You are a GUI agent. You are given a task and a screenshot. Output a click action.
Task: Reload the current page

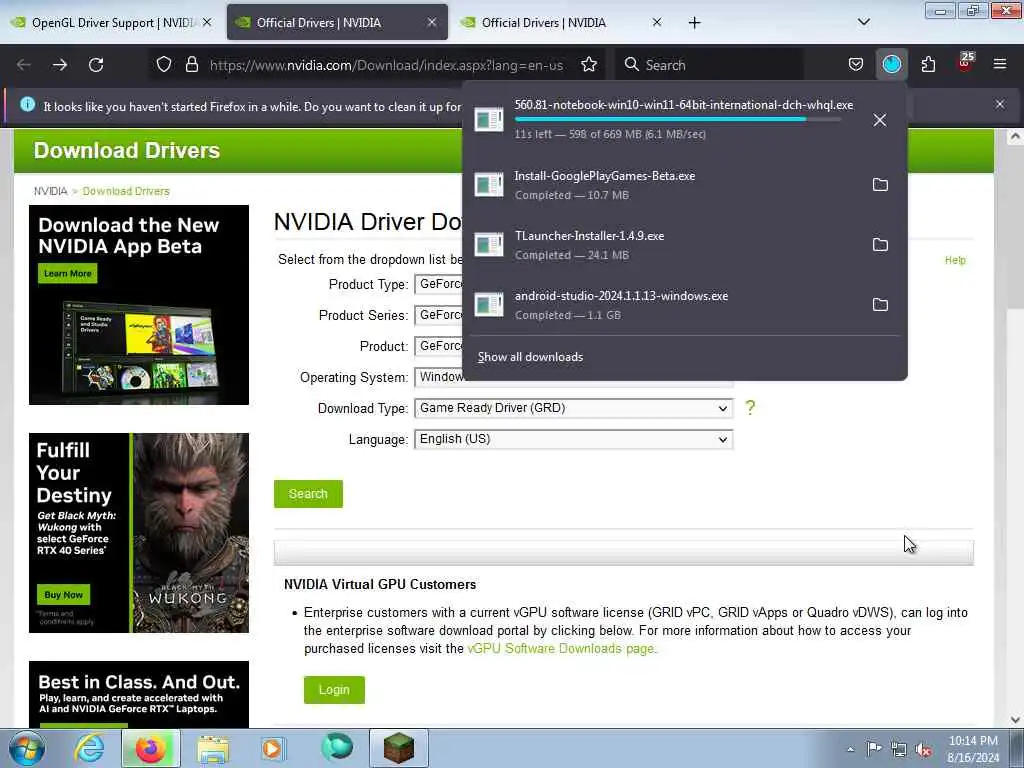96,65
